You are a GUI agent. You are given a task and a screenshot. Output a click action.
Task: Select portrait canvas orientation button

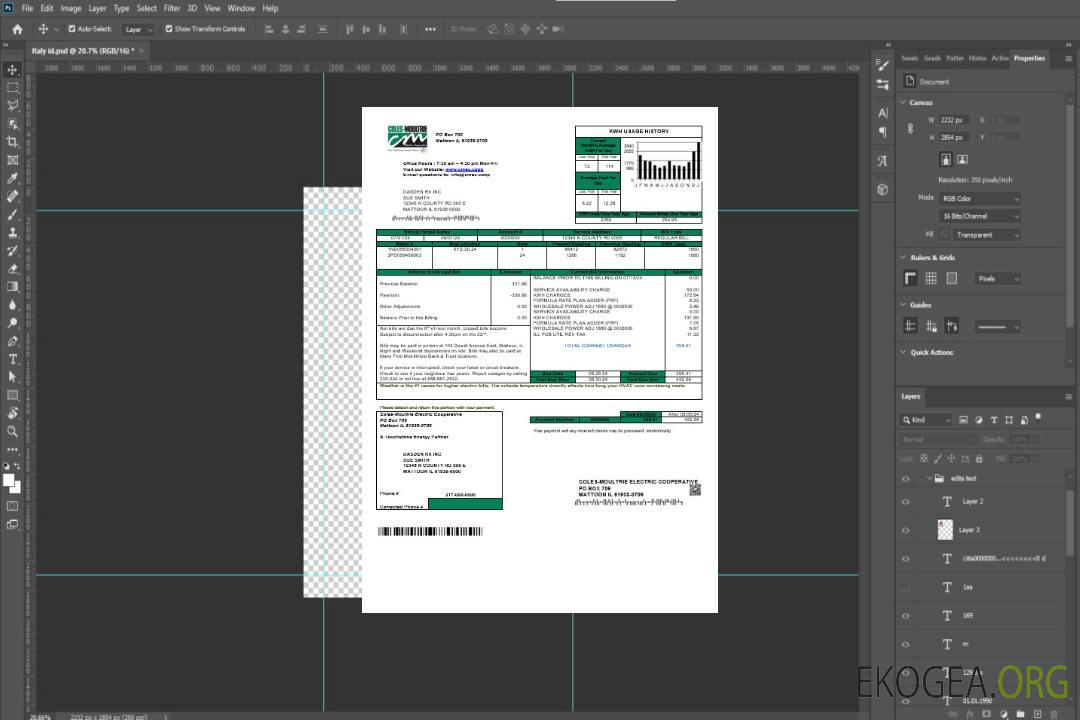coord(946,160)
